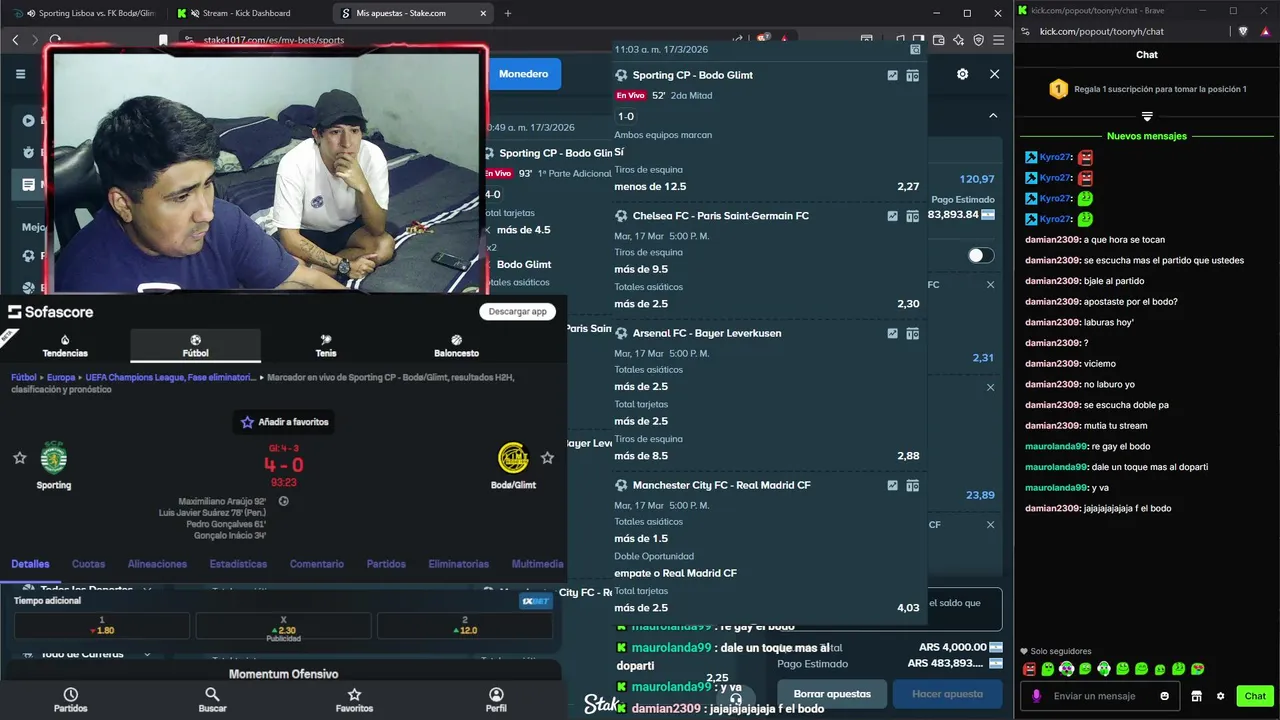
Task: Open stats chart icon for Manchester City - Real Madrid
Action: 893,485
